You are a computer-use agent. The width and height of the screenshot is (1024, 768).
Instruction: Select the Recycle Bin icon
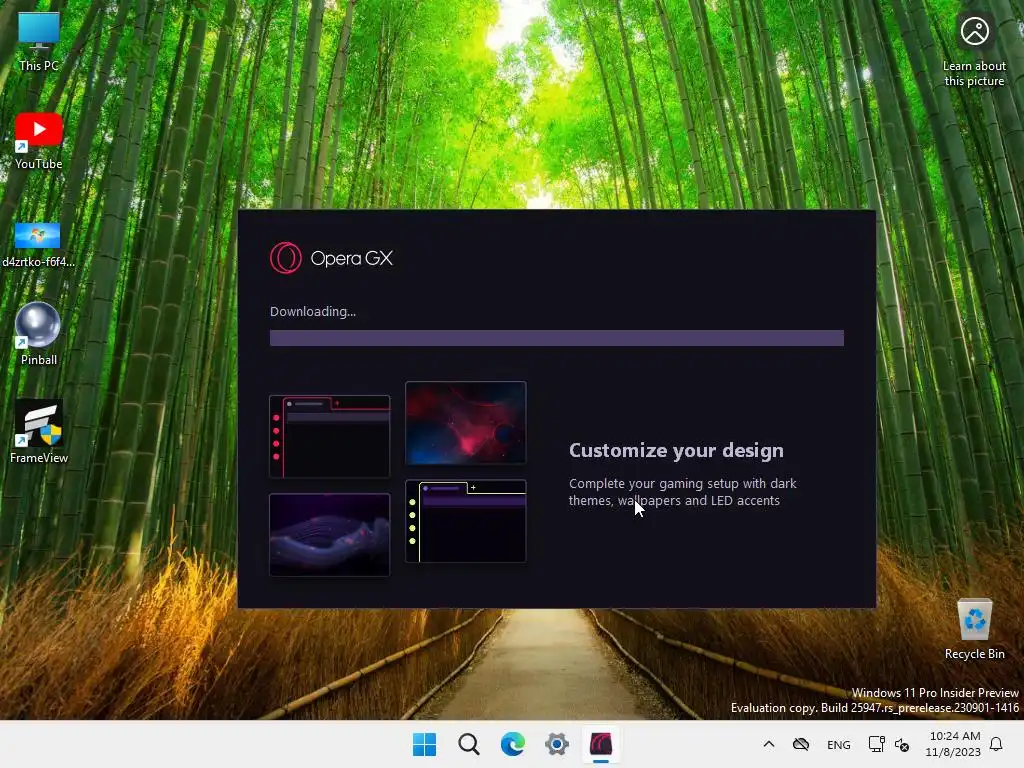[x=974, y=628]
